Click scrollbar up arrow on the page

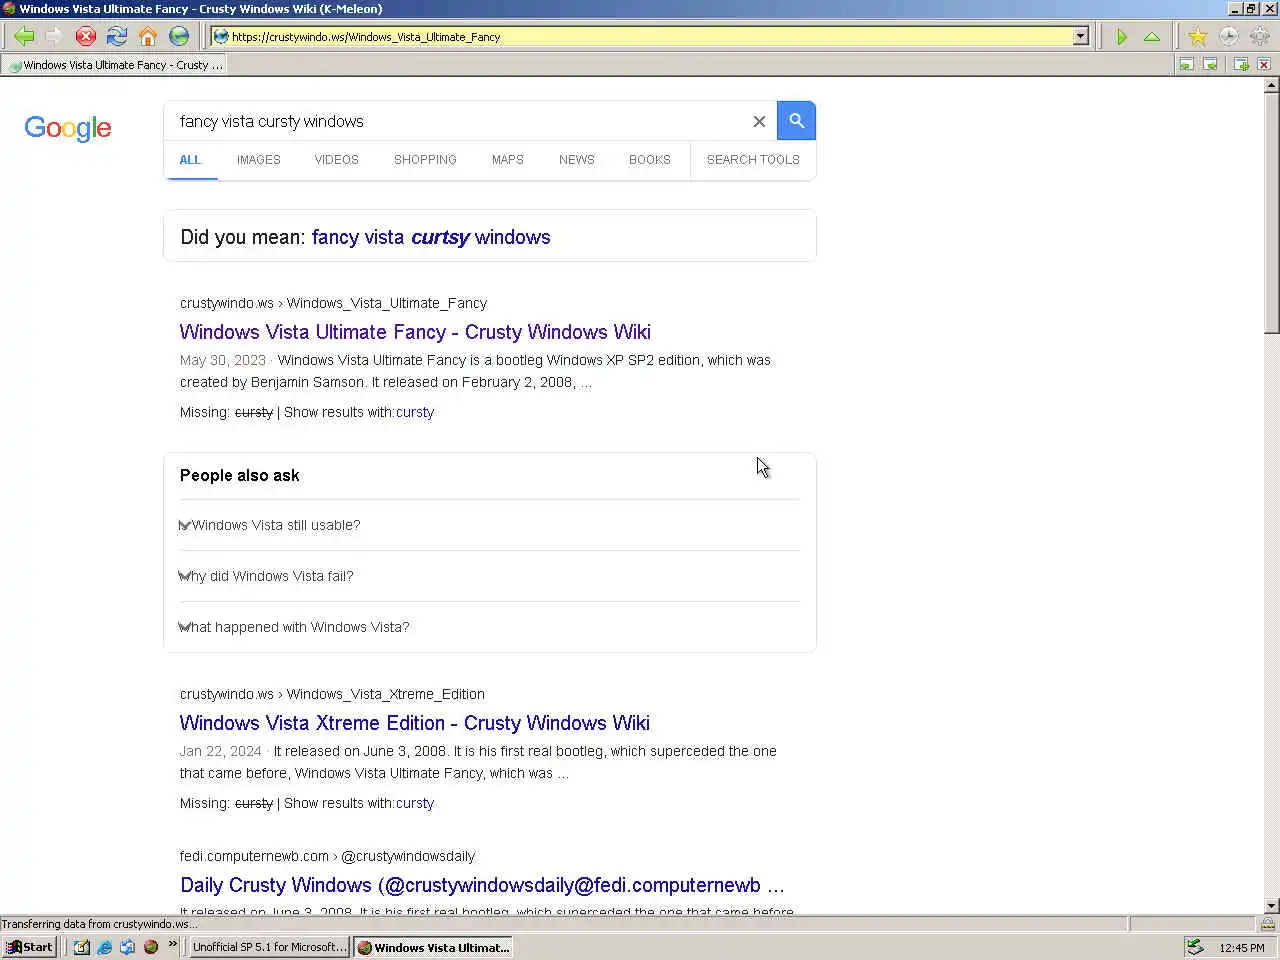click(1271, 85)
